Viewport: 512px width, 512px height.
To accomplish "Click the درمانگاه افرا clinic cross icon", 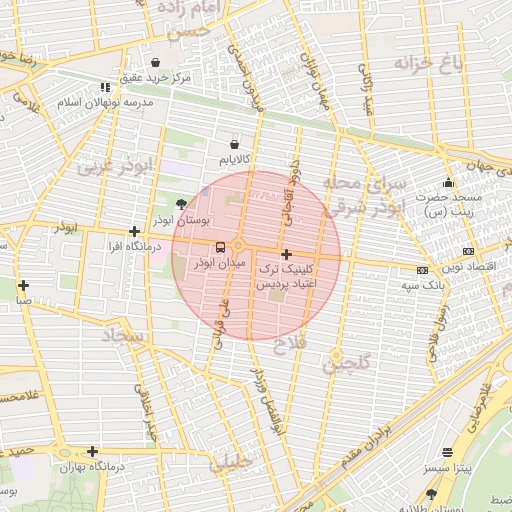I will point(134,231).
